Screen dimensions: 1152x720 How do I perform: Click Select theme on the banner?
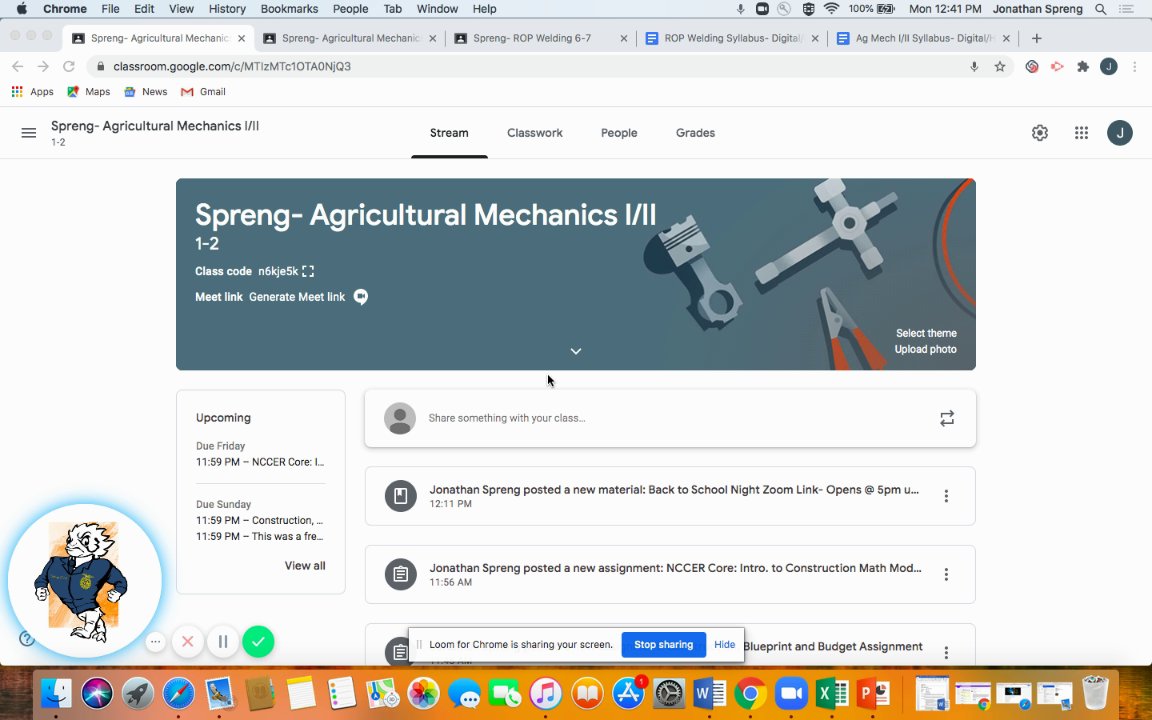[926, 333]
